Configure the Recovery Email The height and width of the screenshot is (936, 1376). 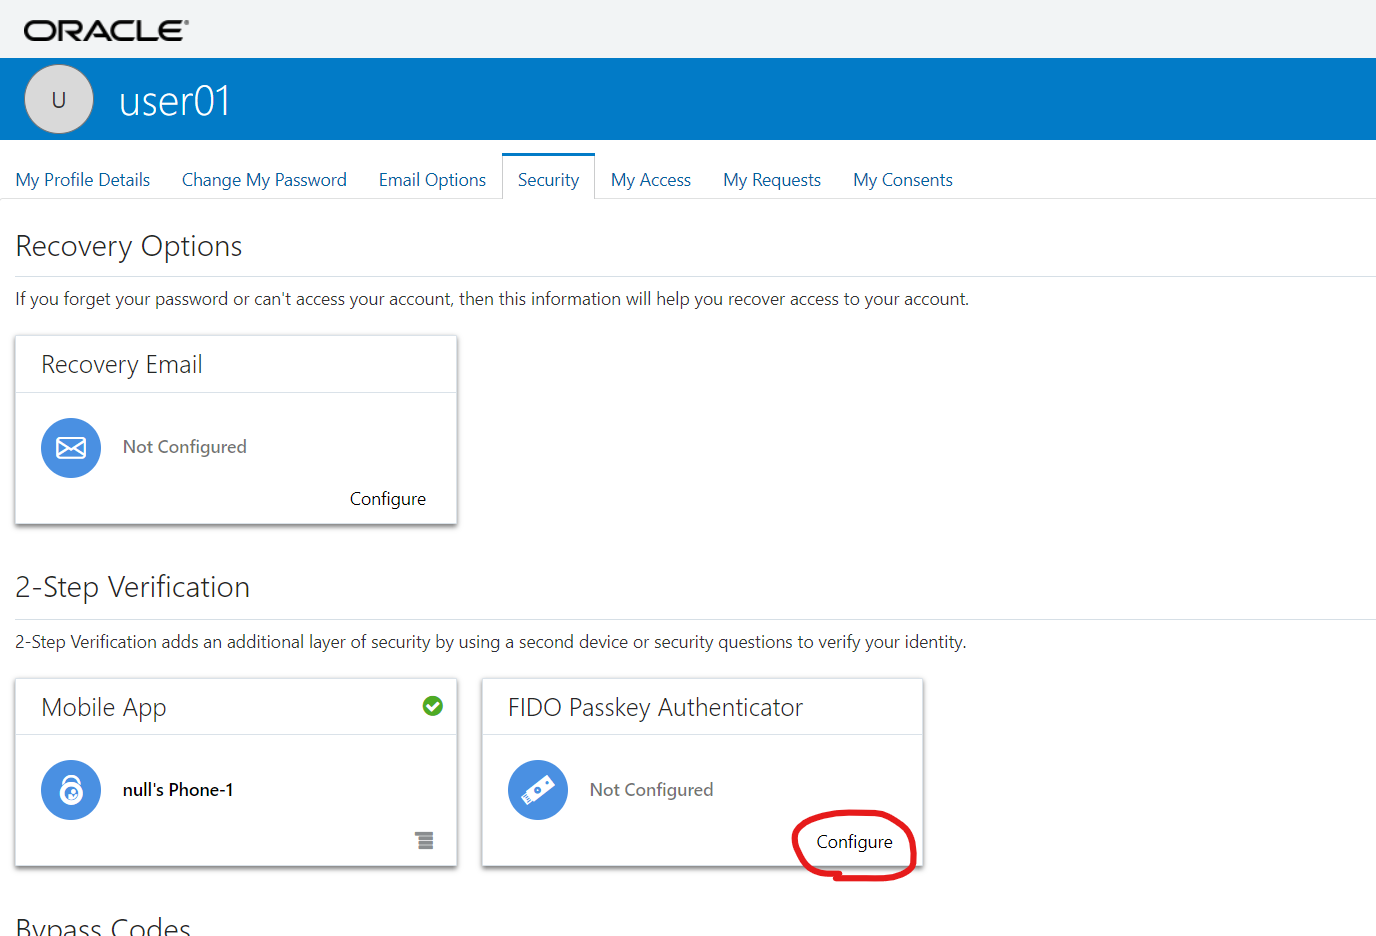click(388, 499)
